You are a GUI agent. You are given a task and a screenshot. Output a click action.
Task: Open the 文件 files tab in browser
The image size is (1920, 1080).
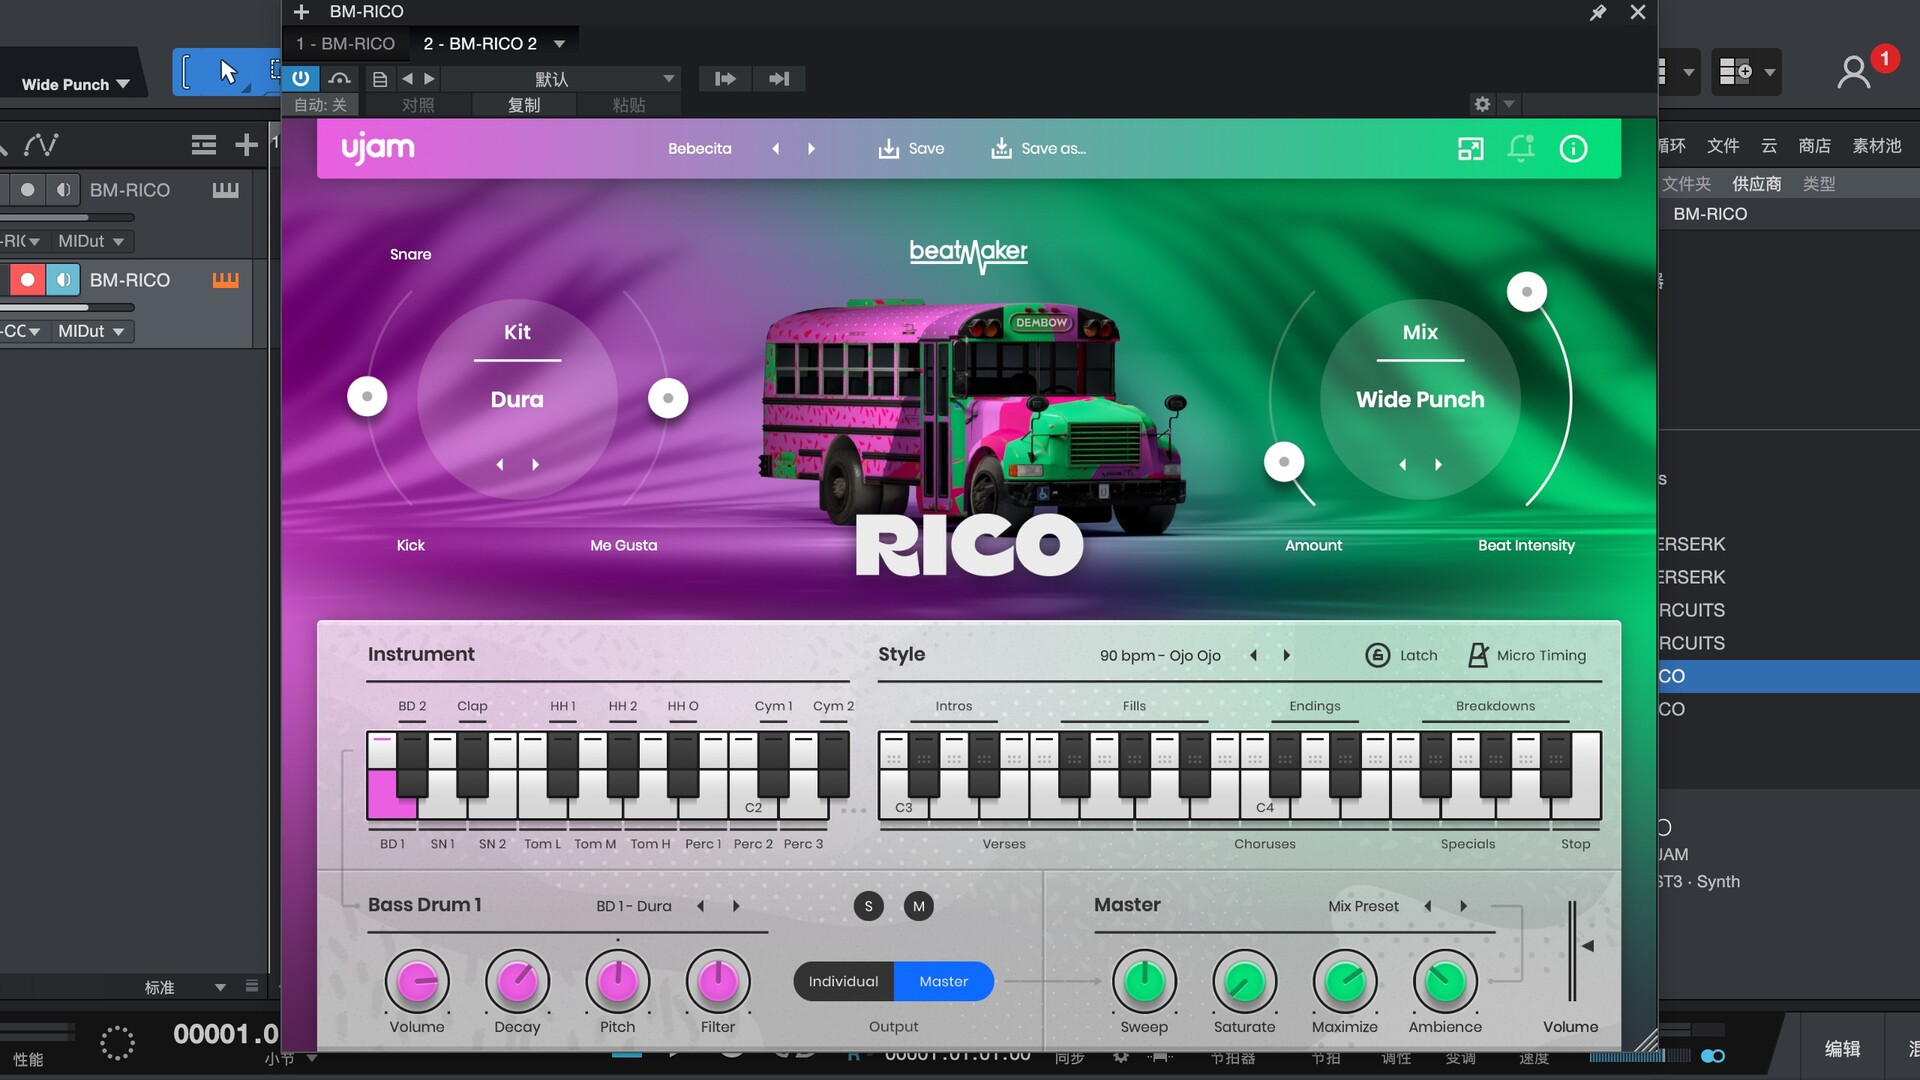1723,146
